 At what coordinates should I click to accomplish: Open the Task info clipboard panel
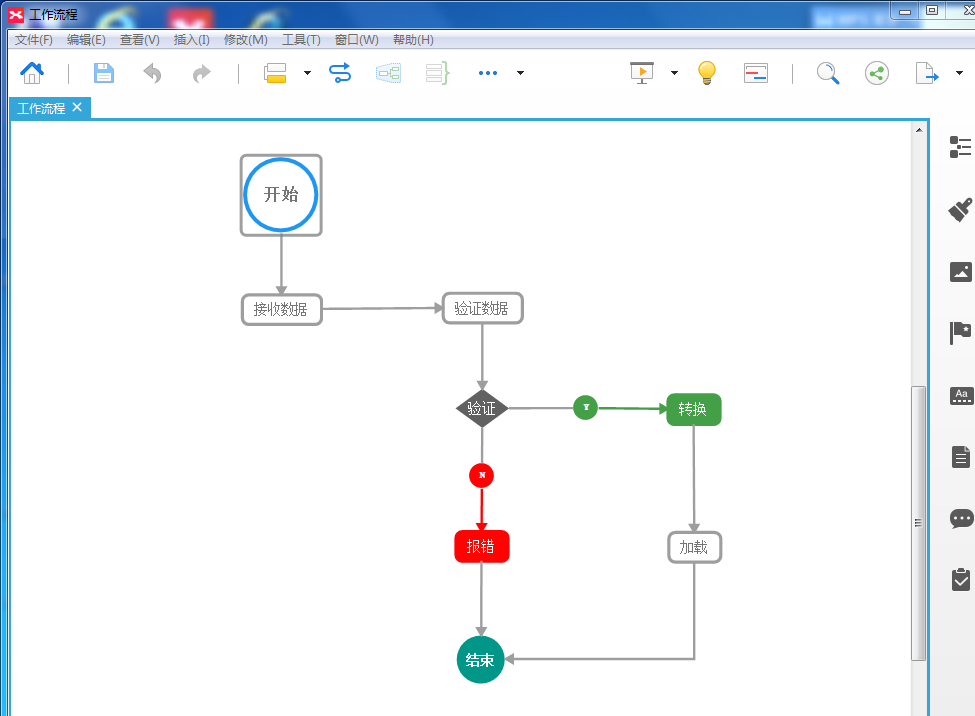[960, 579]
